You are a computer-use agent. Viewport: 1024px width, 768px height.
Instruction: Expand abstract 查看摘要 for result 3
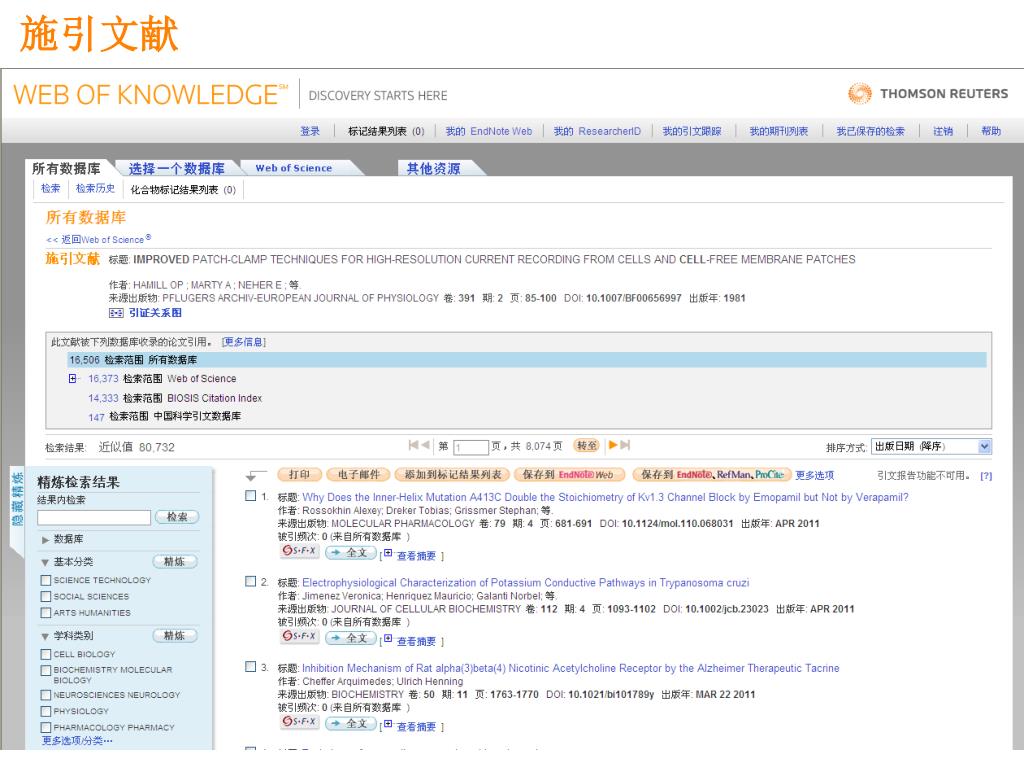pyautogui.click(x=416, y=727)
